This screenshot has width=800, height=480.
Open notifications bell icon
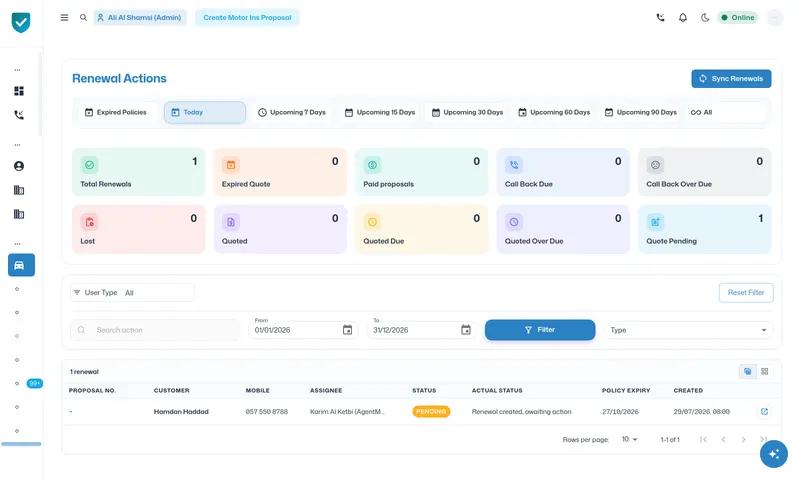coord(683,17)
